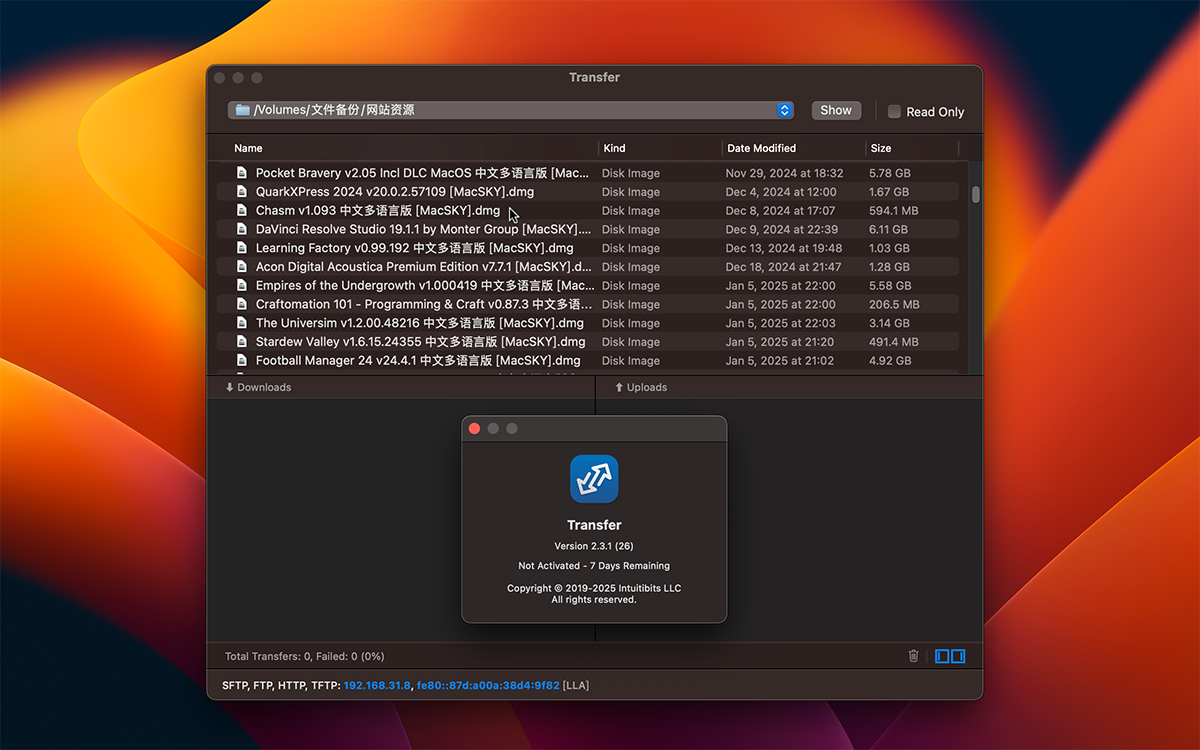Image resolution: width=1200 pixels, height=750 pixels.
Task: Click the folder icon in the path field
Action: [x=242, y=110]
